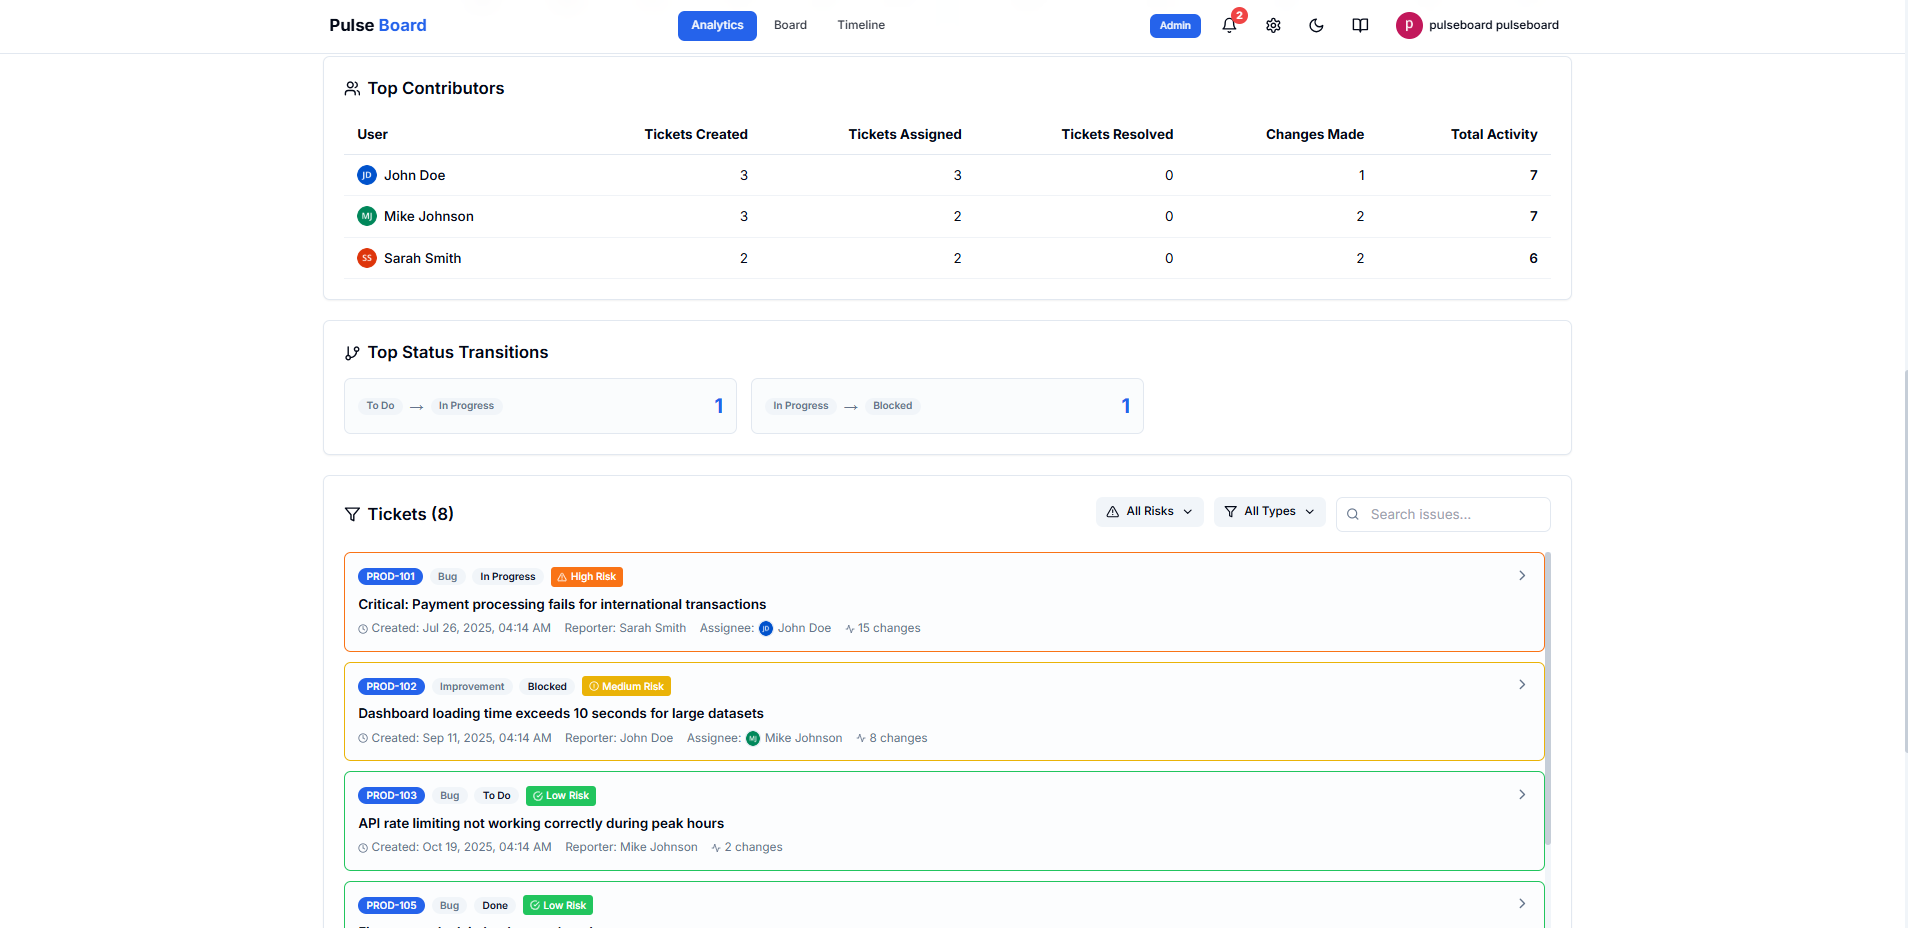Open the documentation book icon
Image resolution: width=1908 pixels, height=928 pixels.
[x=1360, y=25]
